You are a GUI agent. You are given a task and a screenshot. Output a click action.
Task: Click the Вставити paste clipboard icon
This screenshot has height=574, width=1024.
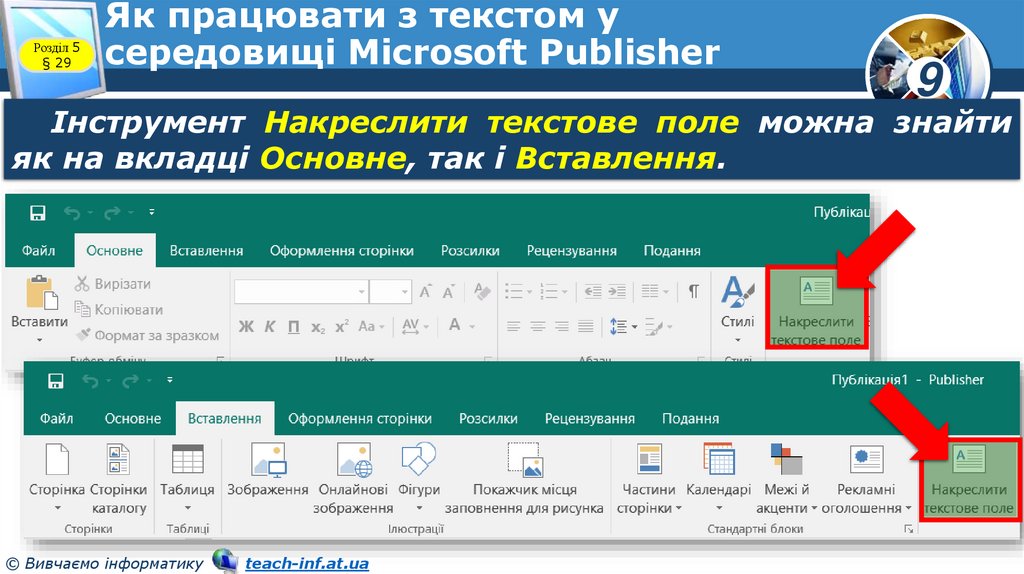coord(41,292)
